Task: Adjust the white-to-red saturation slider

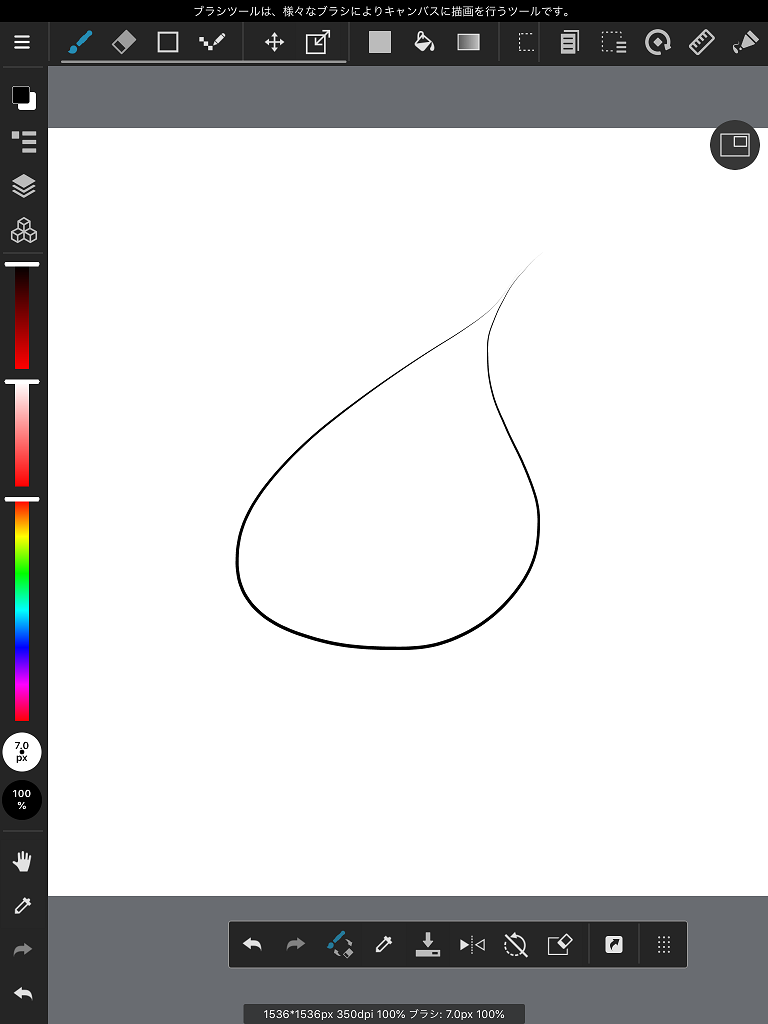Action: point(22,434)
